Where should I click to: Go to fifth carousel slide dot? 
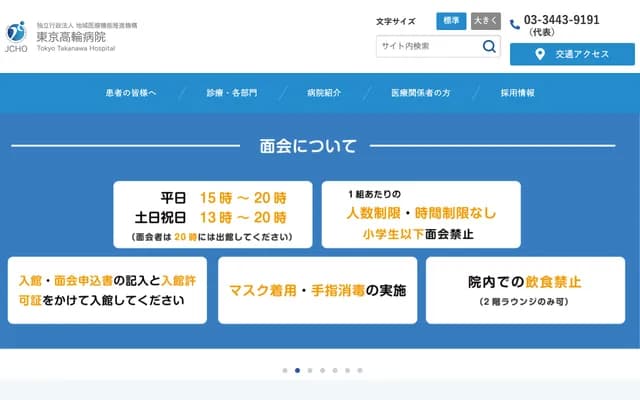point(335,371)
